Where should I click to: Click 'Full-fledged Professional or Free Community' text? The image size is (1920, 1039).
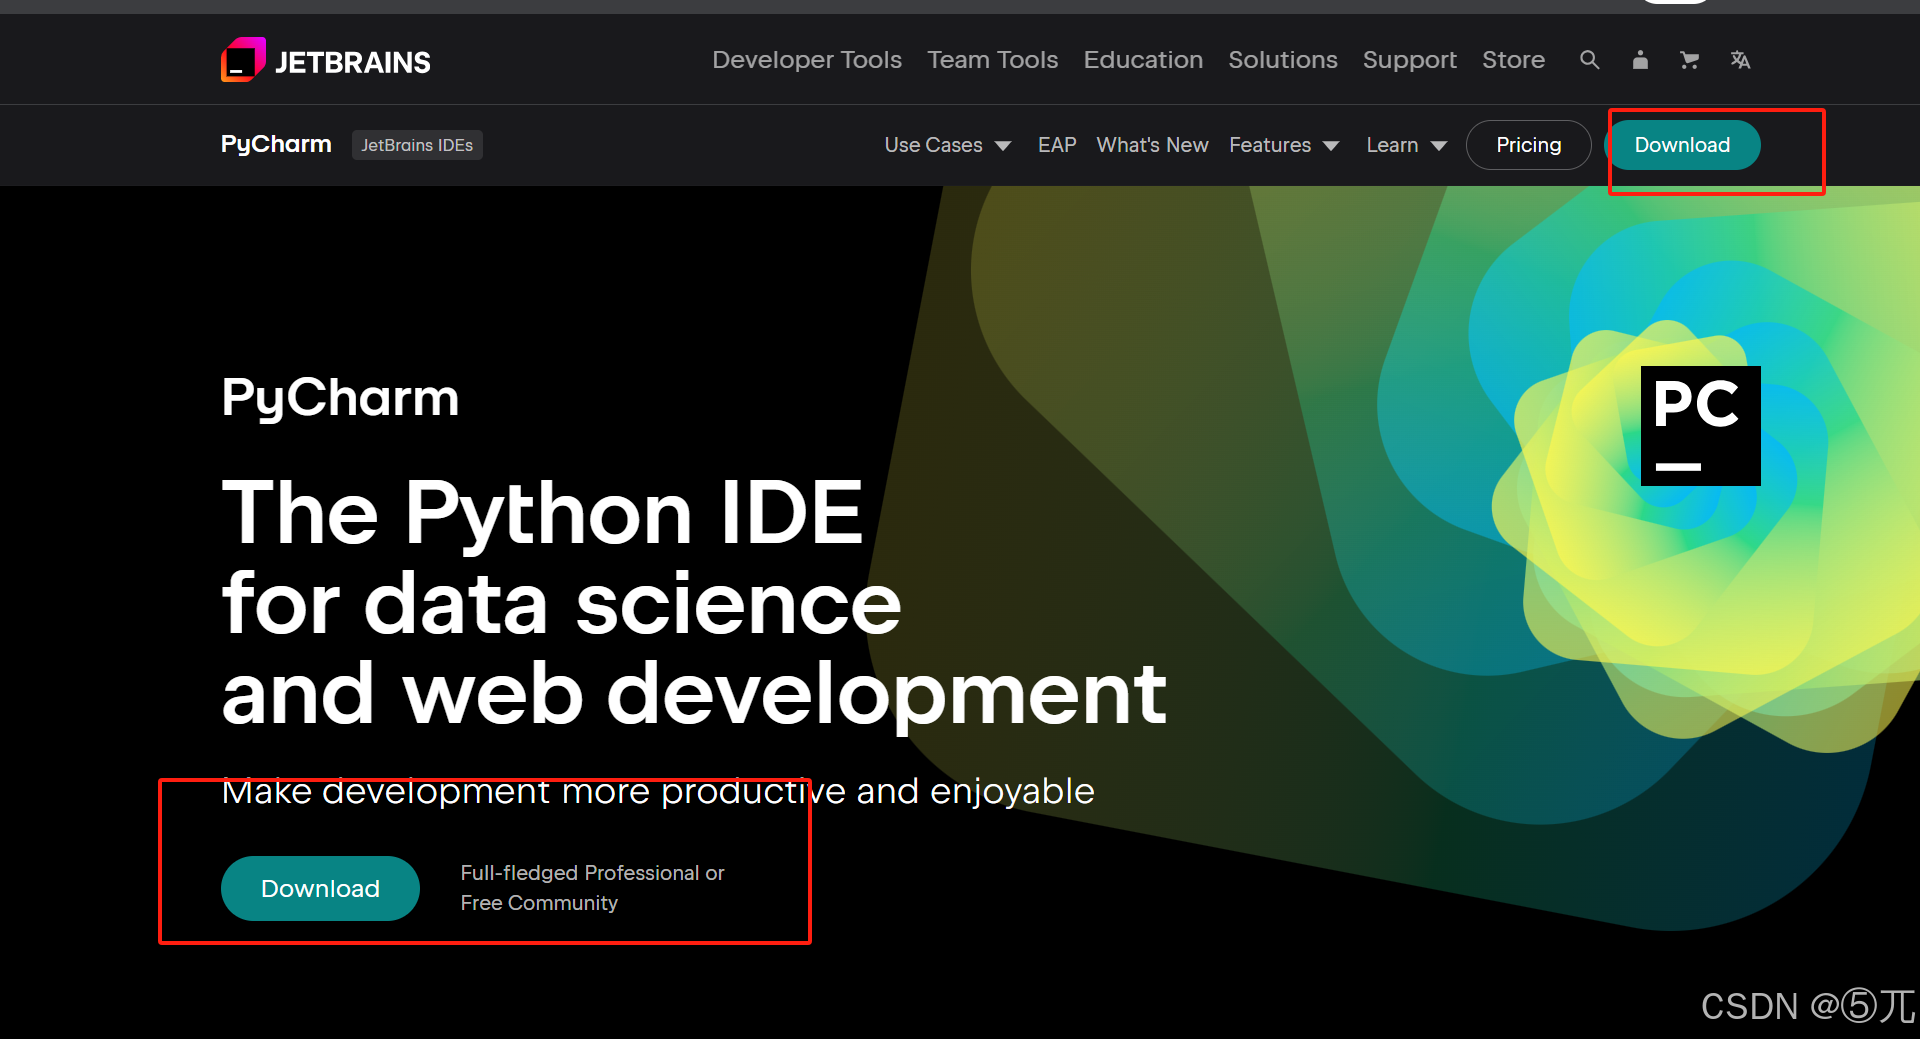[x=592, y=888]
